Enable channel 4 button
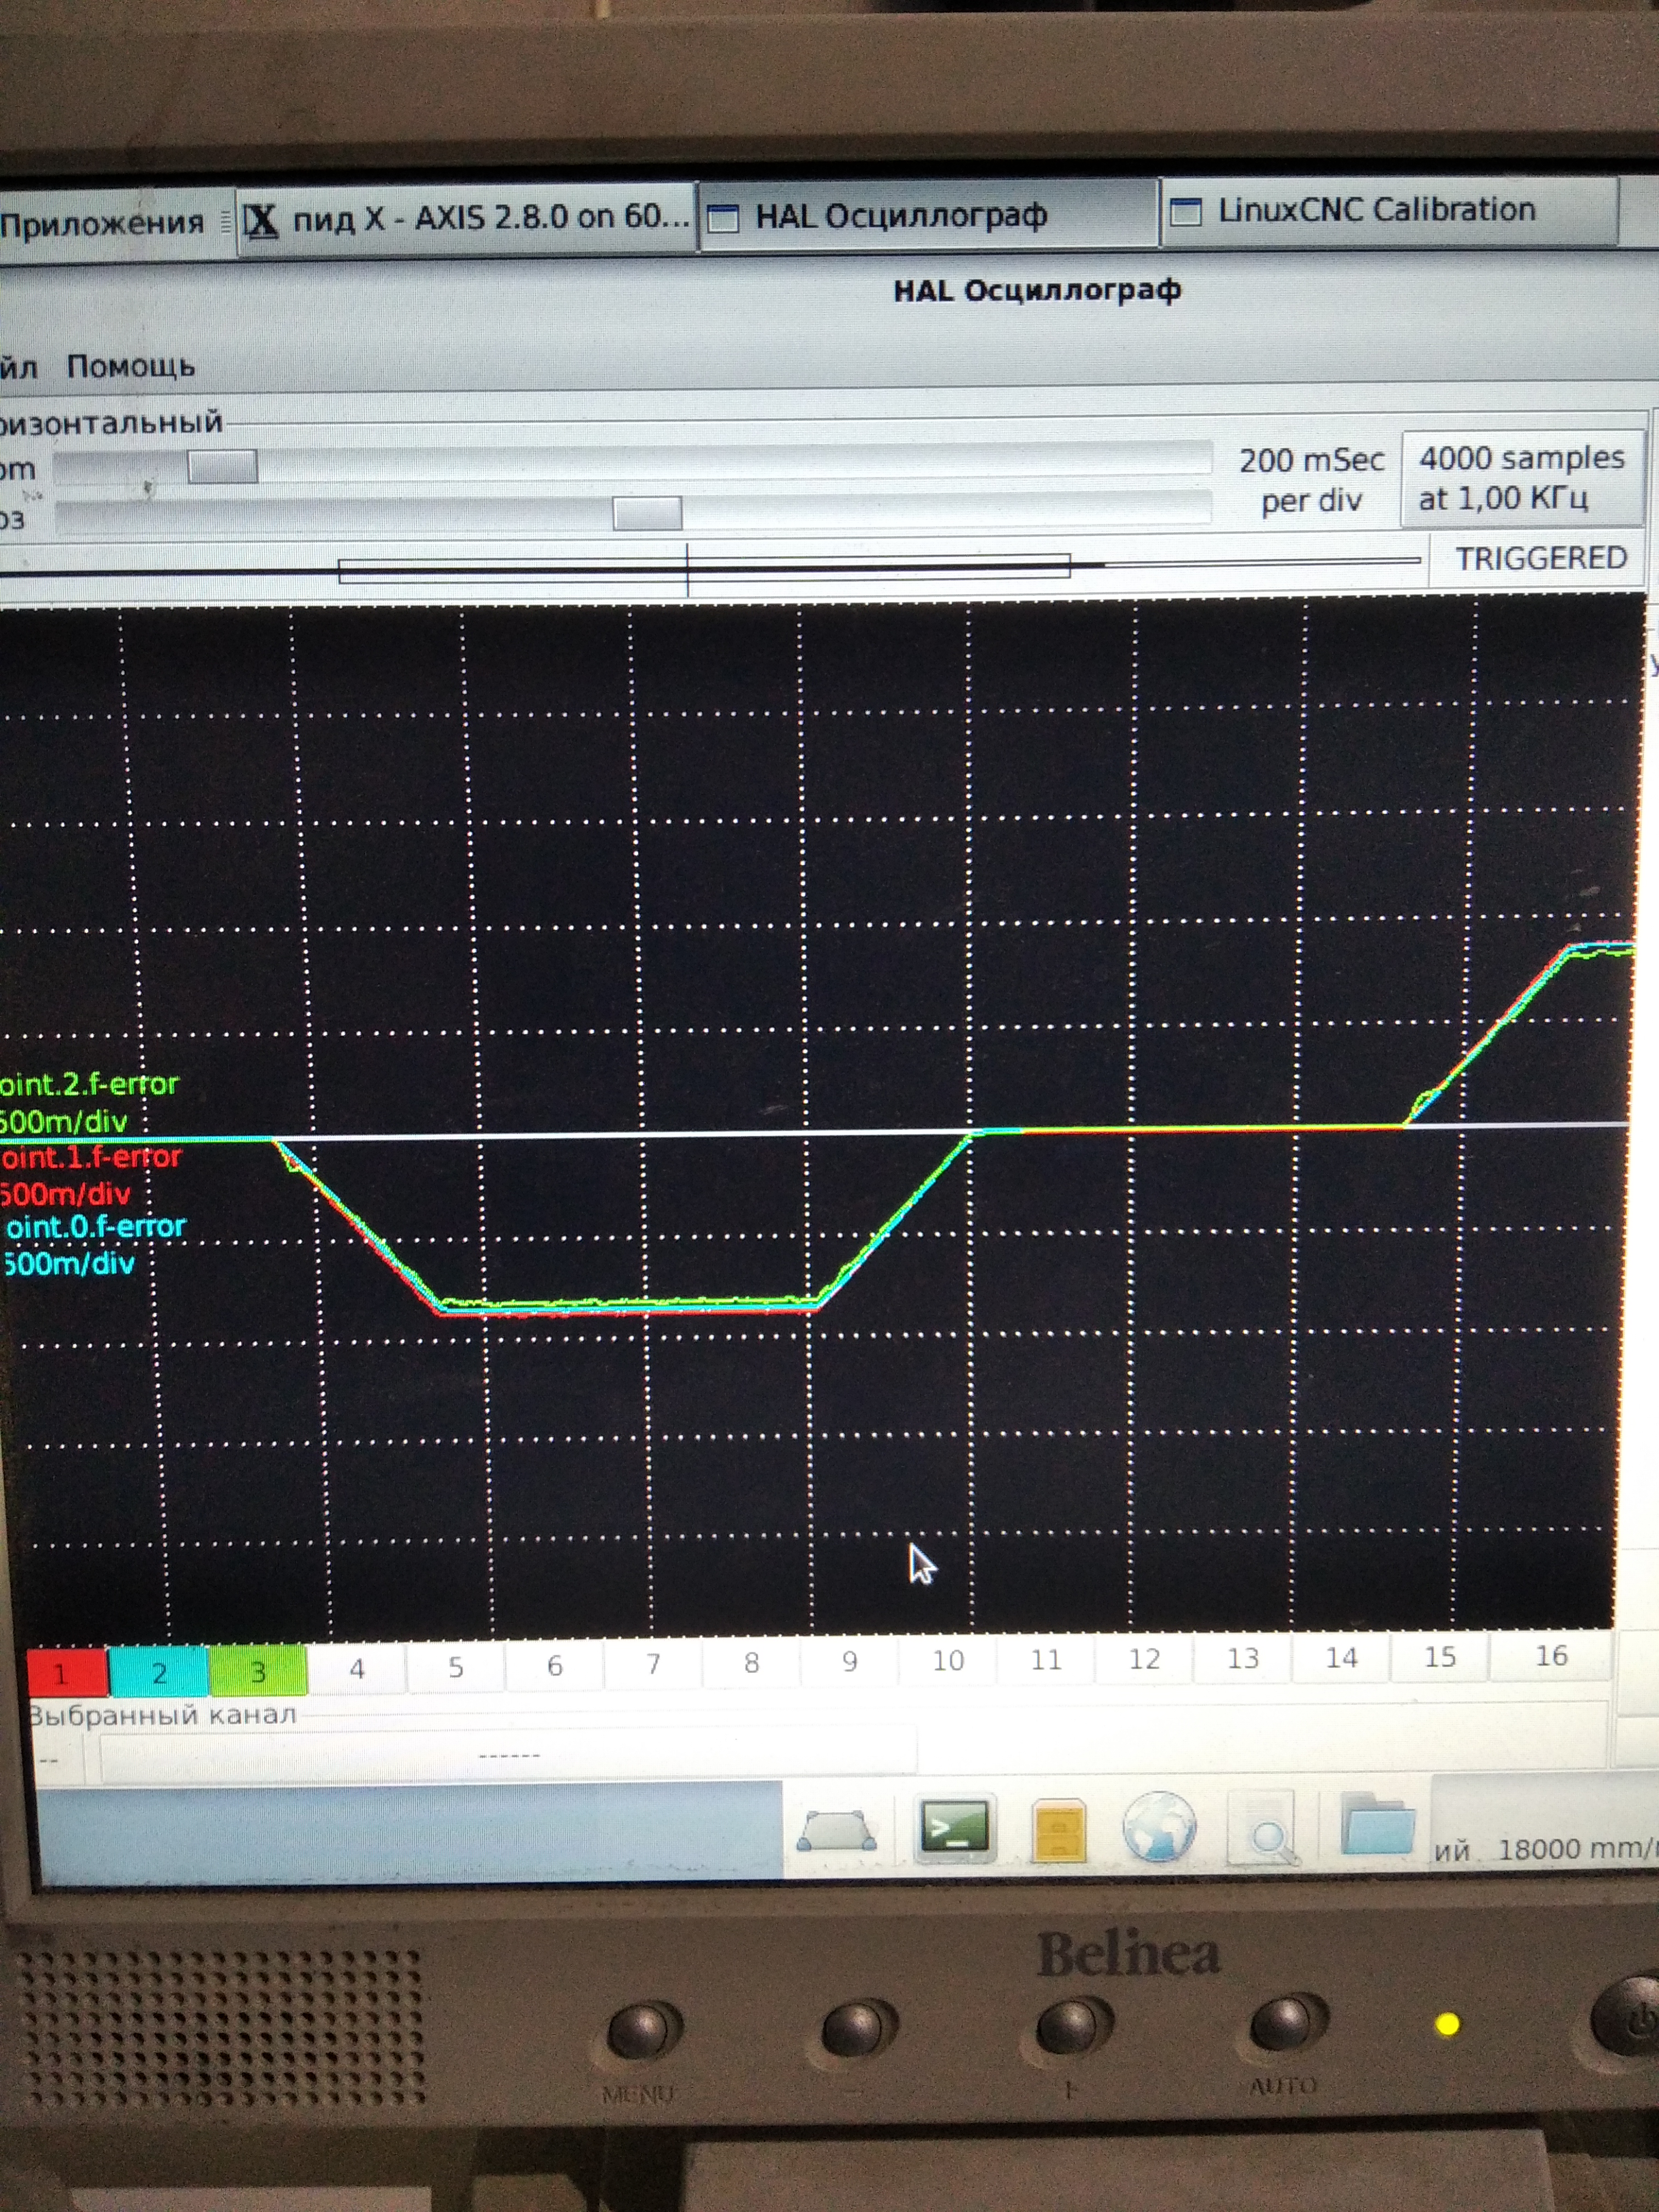The image size is (1659, 2212). click(356, 1668)
